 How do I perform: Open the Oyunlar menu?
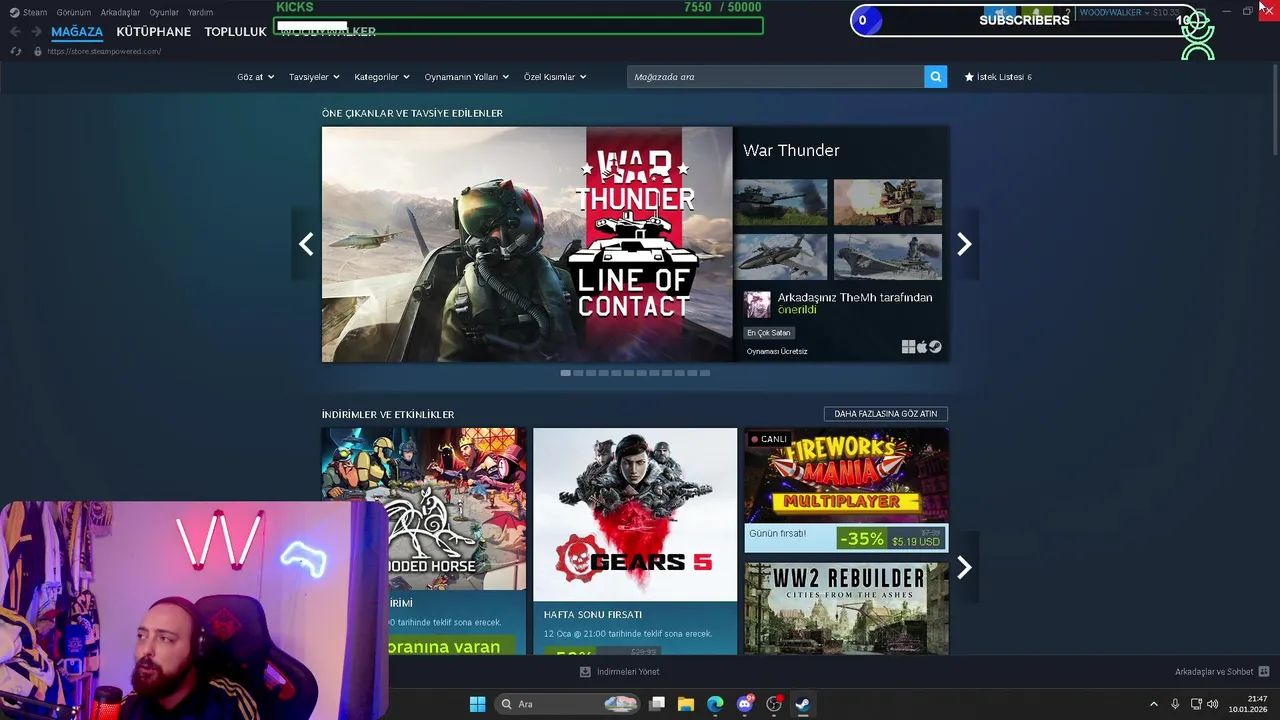164,12
